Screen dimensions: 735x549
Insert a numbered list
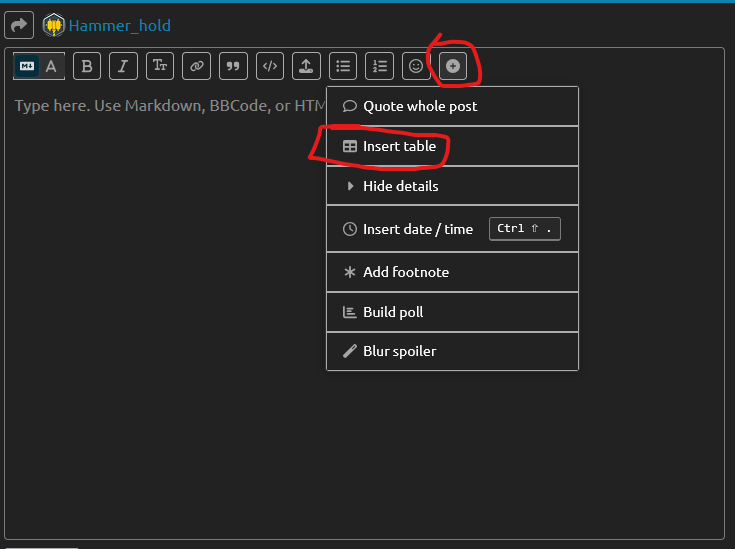pyautogui.click(x=379, y=66)
